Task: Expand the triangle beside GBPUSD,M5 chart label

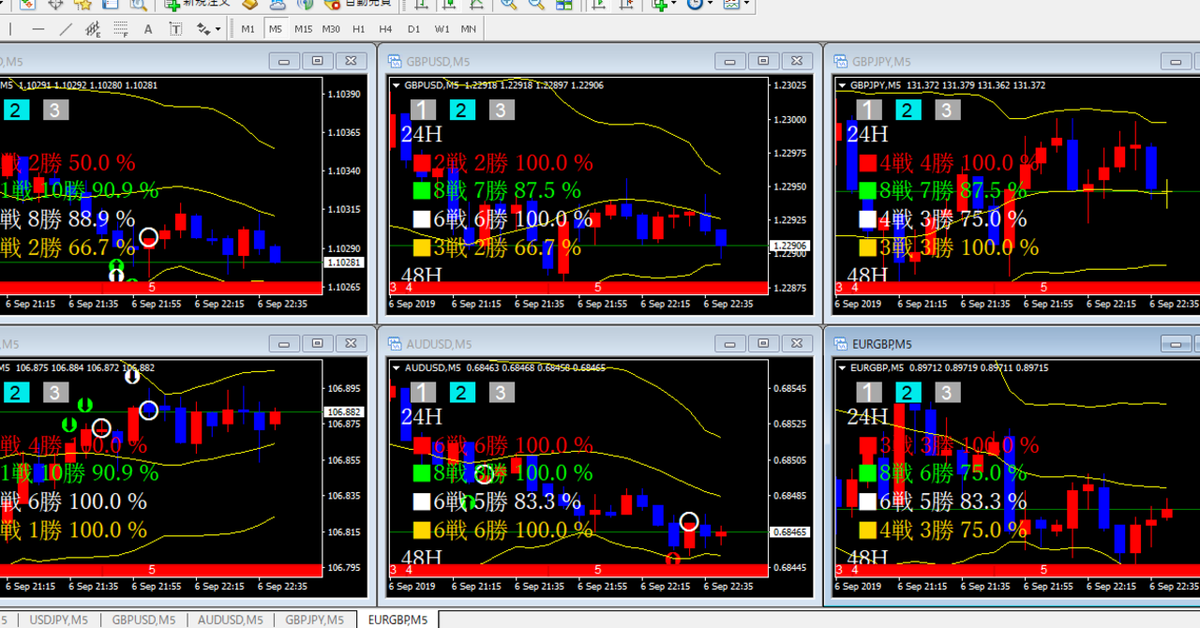Action: tap(397, 86)
